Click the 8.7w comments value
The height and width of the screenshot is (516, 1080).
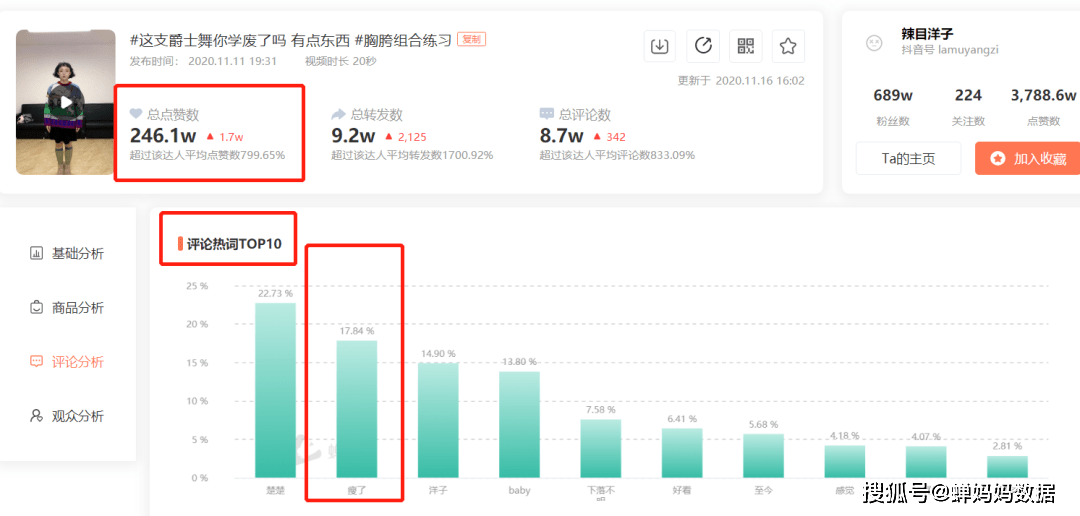click(561, 135)
